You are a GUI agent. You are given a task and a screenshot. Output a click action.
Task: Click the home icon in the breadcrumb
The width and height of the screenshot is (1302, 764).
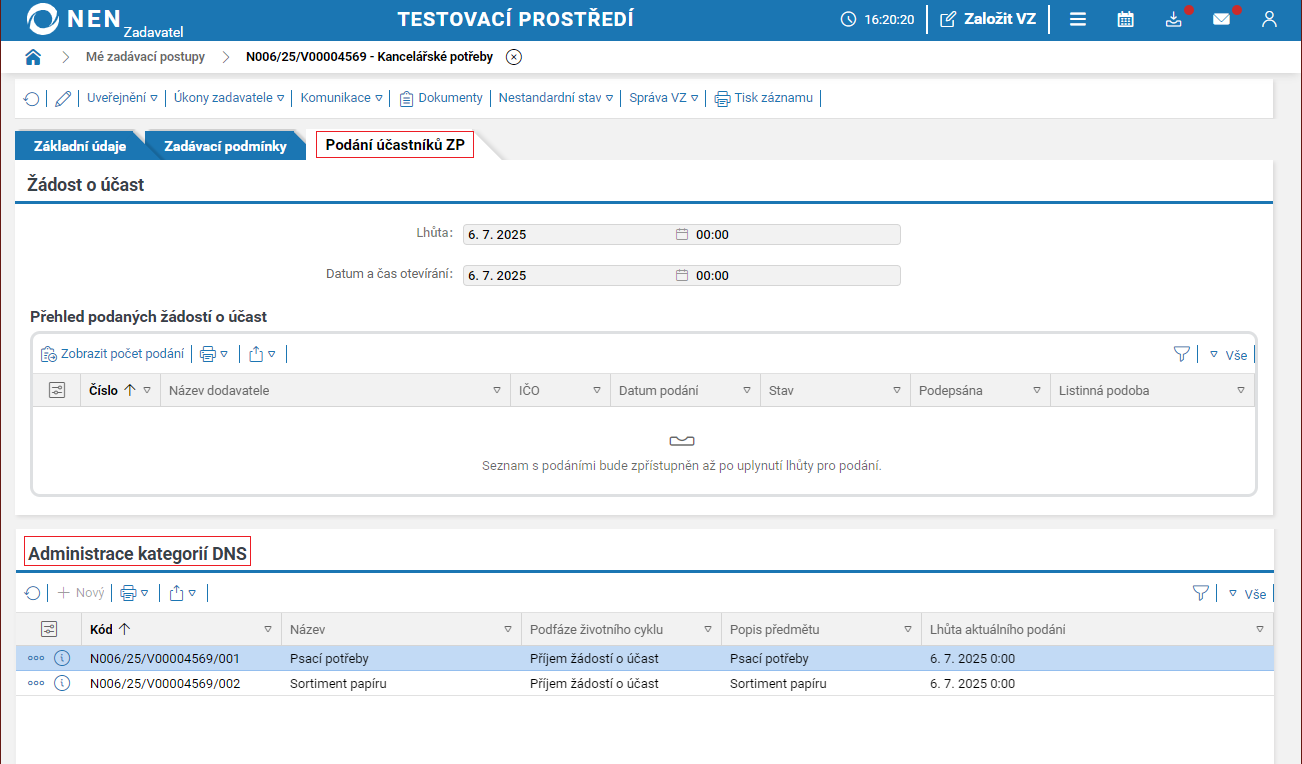pos(33,57)
